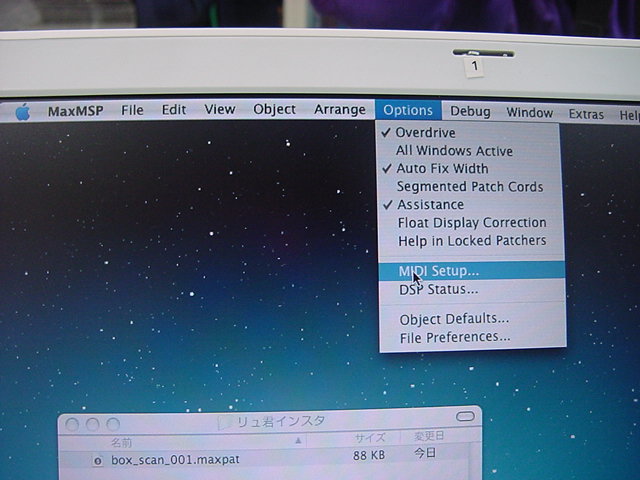Open the Help menu
This screenshot has width=640, height=480.
pos(629,116)
